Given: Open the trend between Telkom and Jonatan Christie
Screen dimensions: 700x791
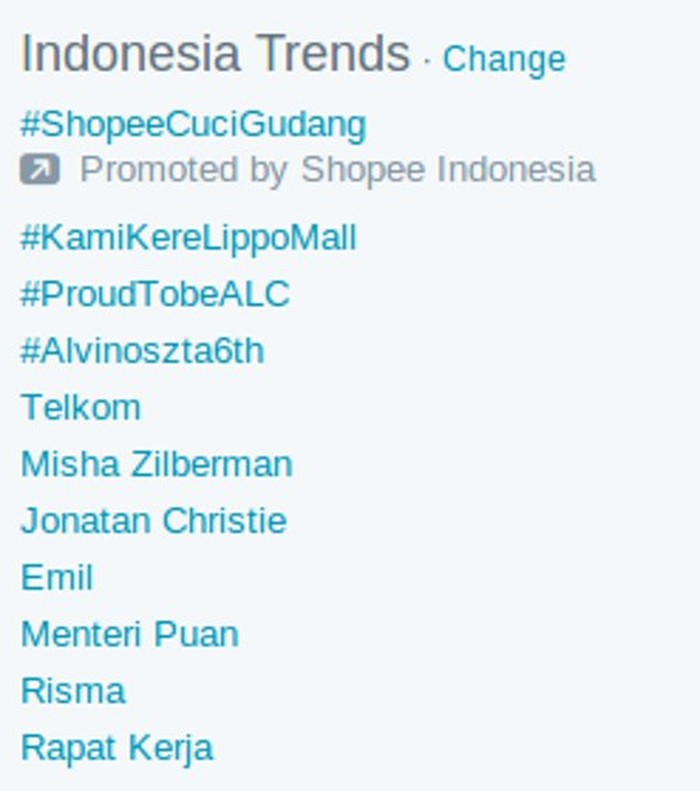Looking at the screenshot, I should click(x=157, y=464).
